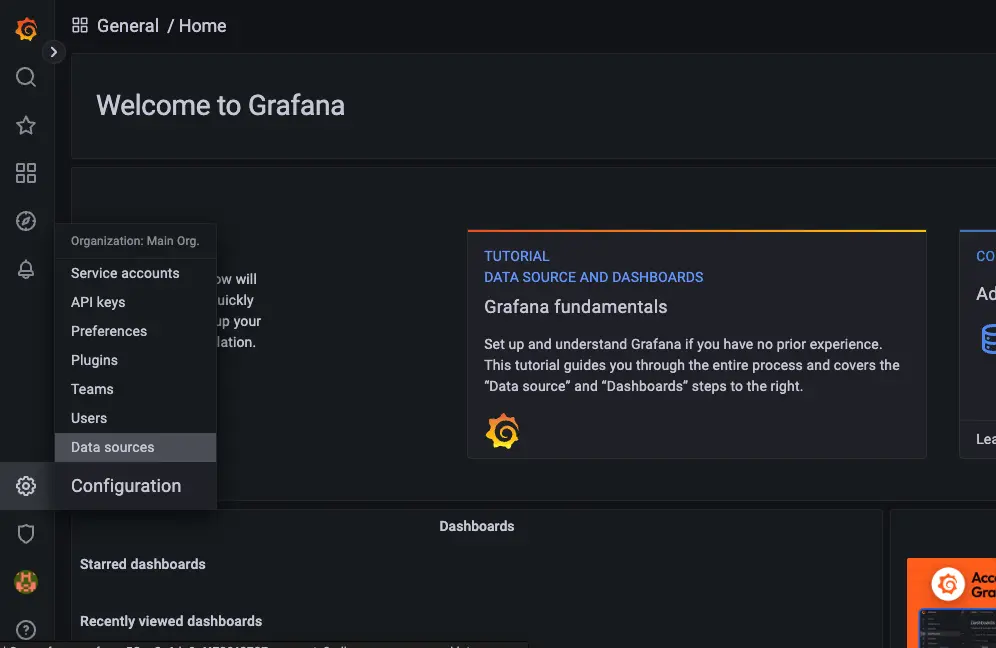
Task: Expand the sidebar using the chevron arrow
Action: [x=54, y=51]
